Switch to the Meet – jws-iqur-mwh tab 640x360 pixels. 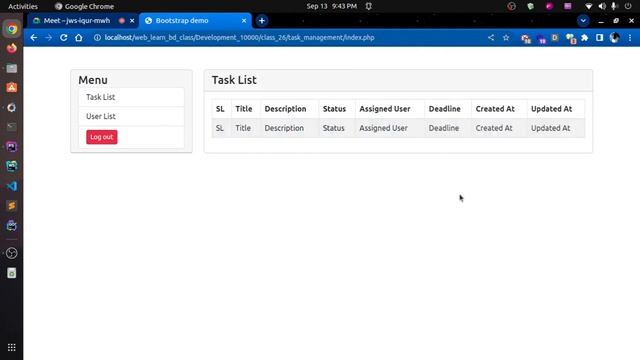pos(77,20)
